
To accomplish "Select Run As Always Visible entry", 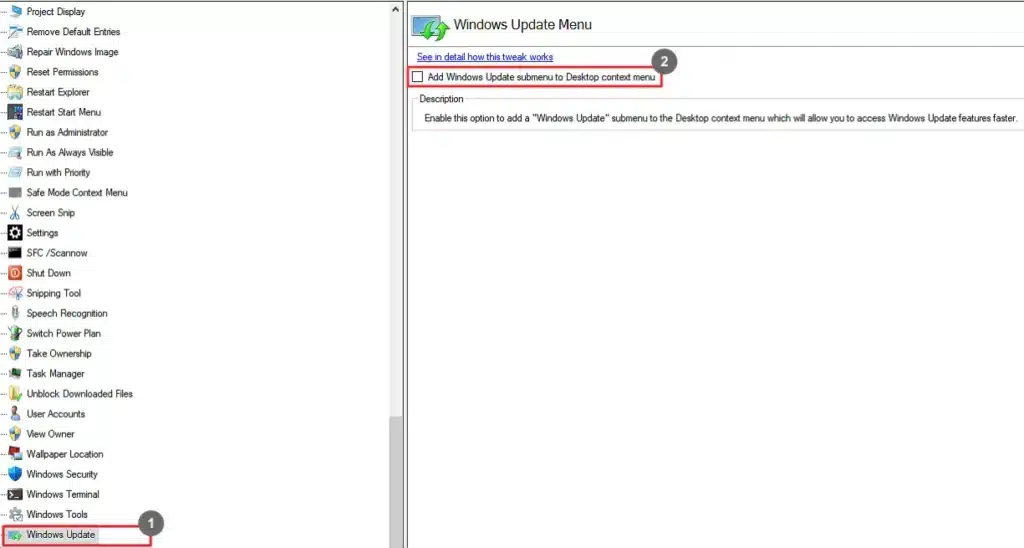I will point(69,152).
